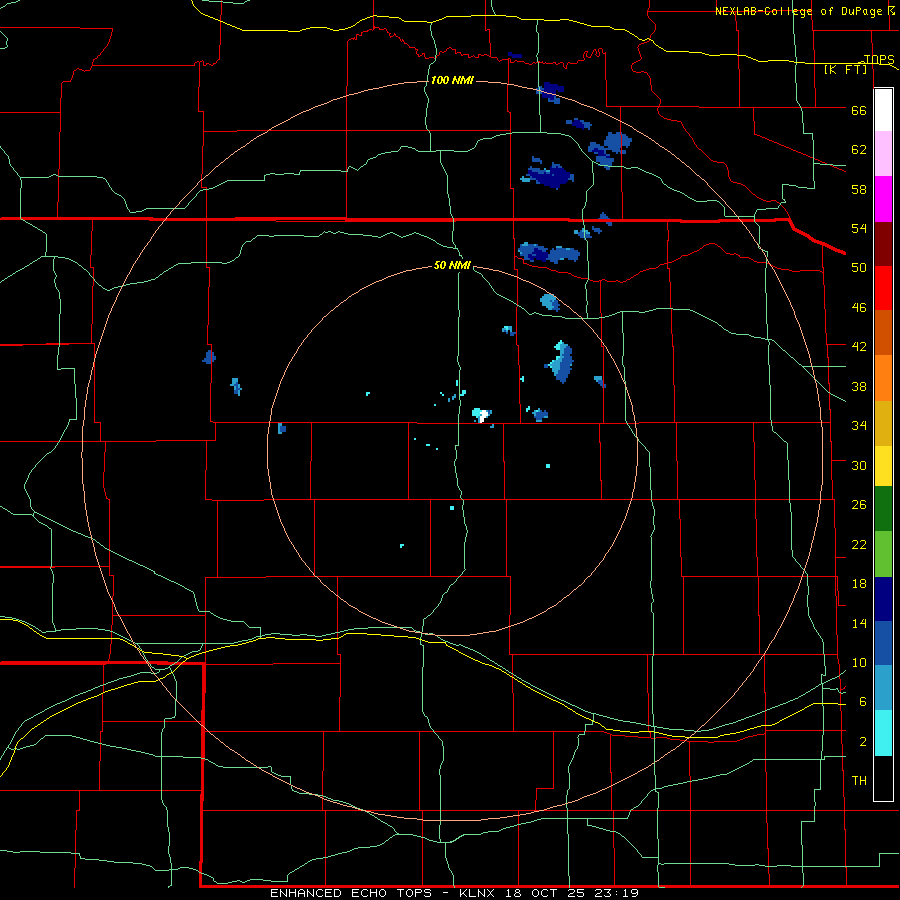
Task: Click the white color swatch in legend
Action: [883, 110]
